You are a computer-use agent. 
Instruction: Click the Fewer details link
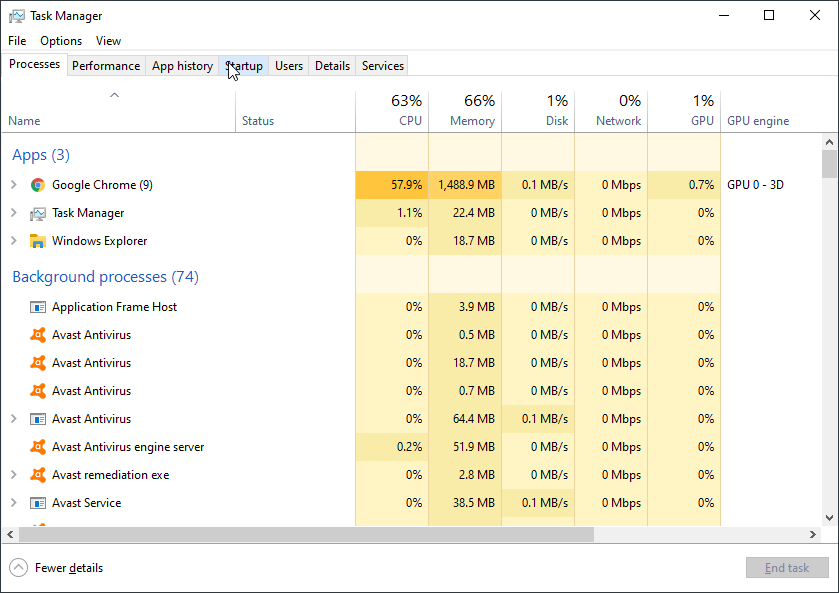pos(69,568)
